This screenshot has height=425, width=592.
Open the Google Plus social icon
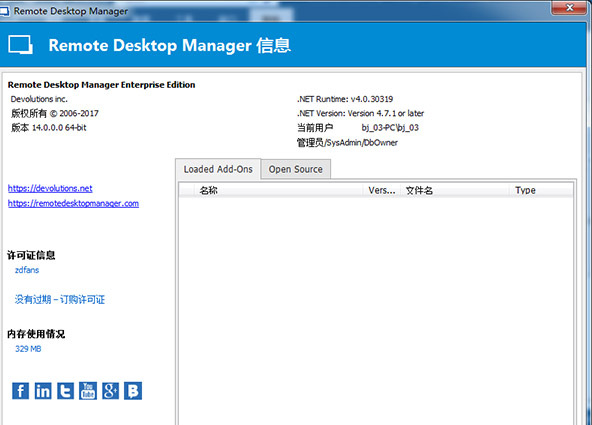[x=110, y=391]
